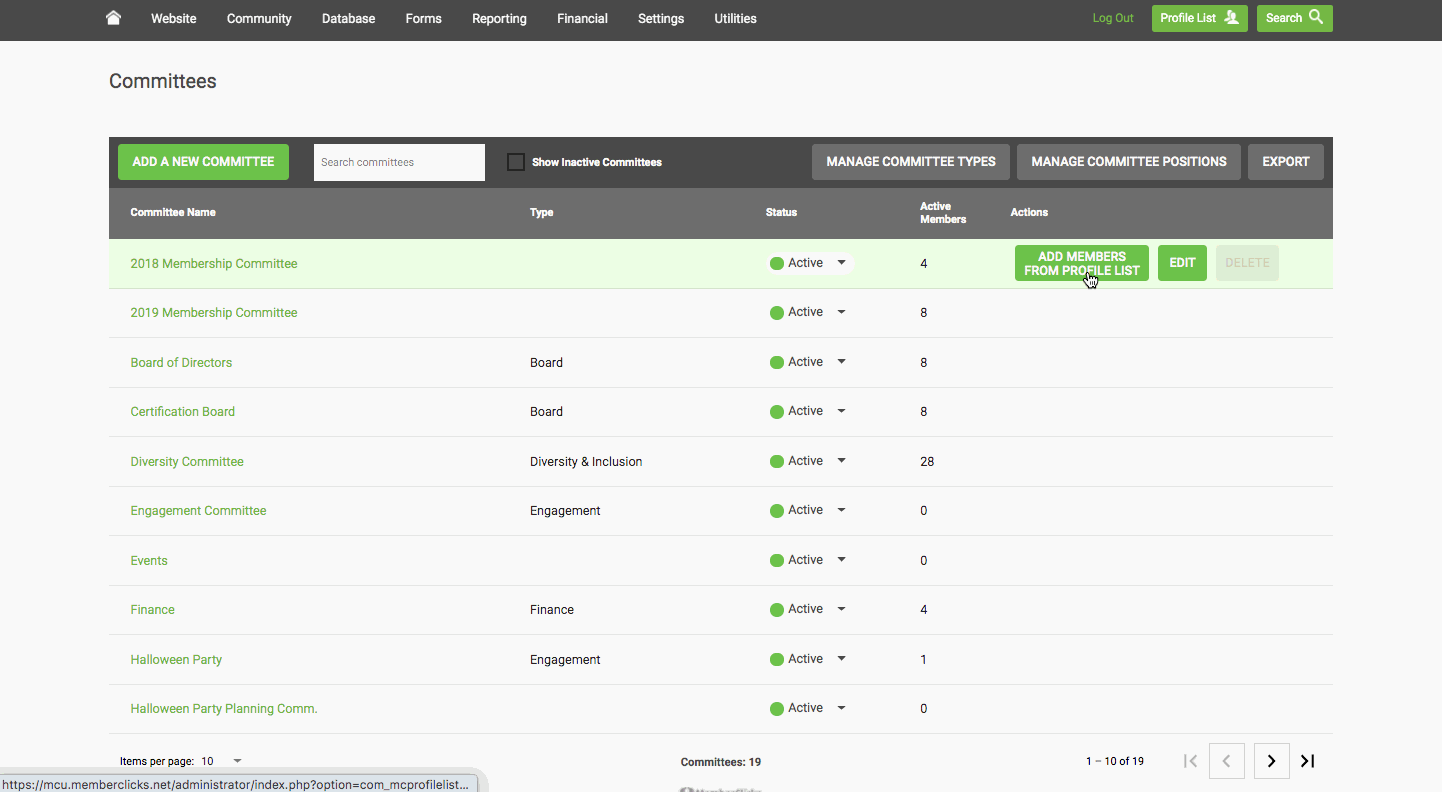The image size is (1442, 792).
Task: Open the Finance committee link
Action: click(x=152, y=610)
